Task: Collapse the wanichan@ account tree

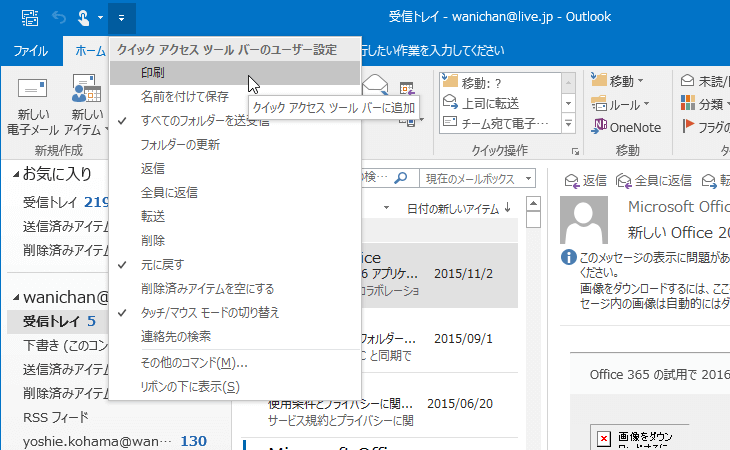Action: [x=16, y=297]
